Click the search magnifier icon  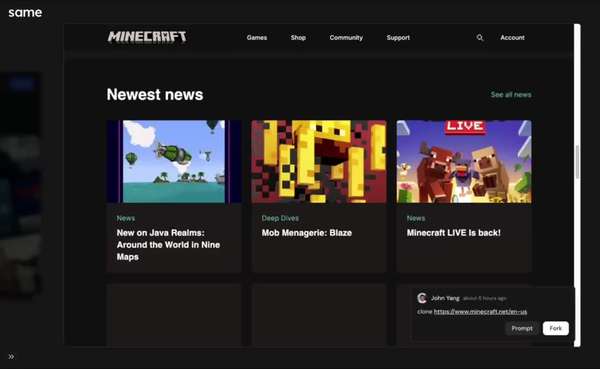click(480, 38)
